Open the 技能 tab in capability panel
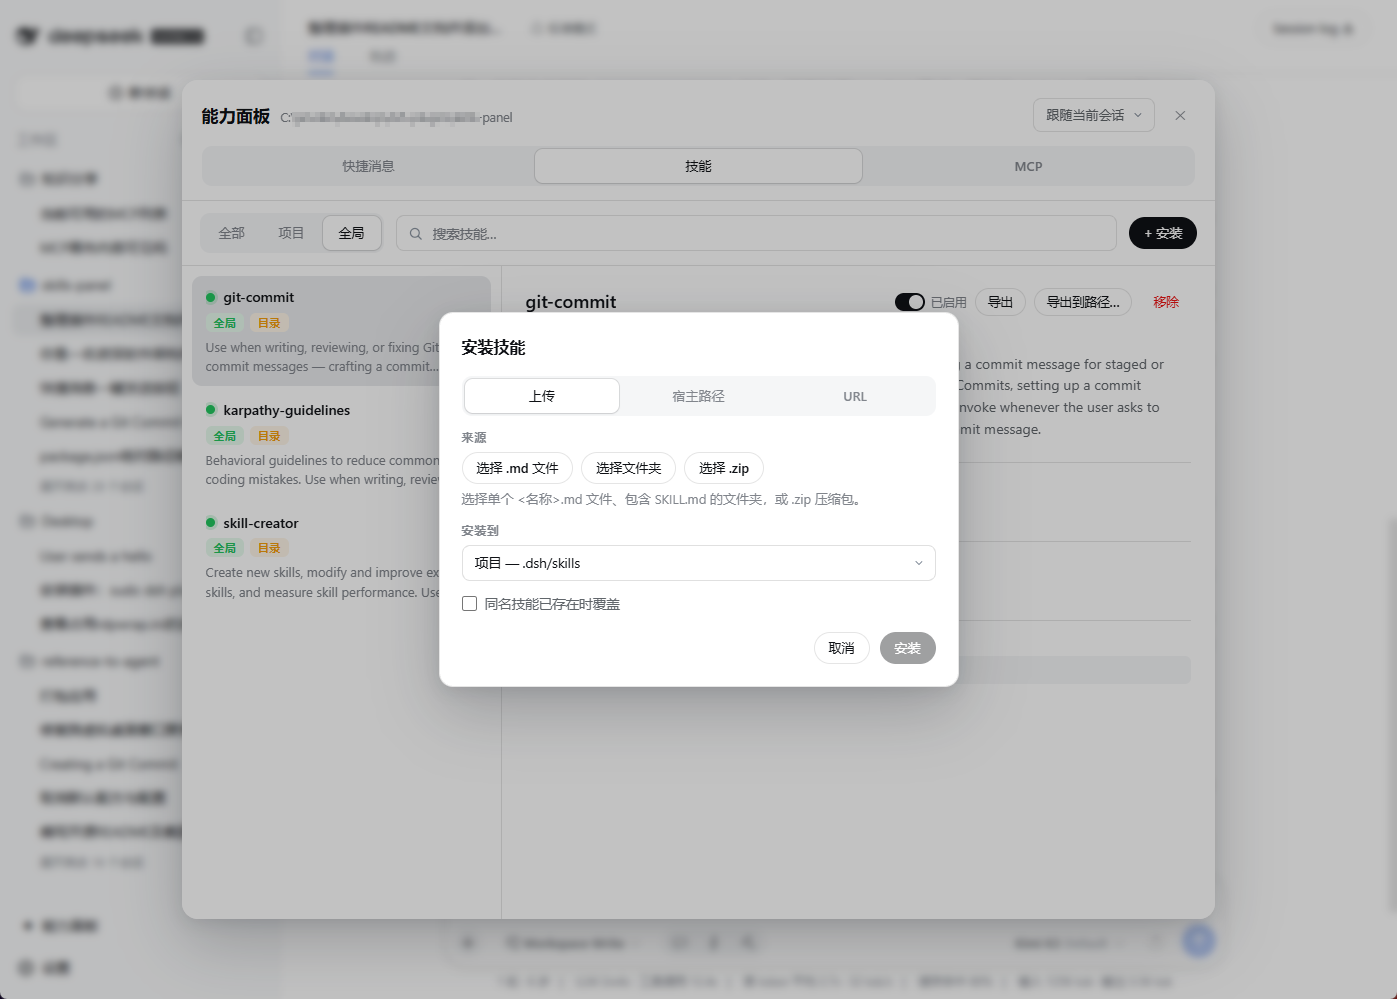This screenshot has width=1397, height=999. [698, 166]
